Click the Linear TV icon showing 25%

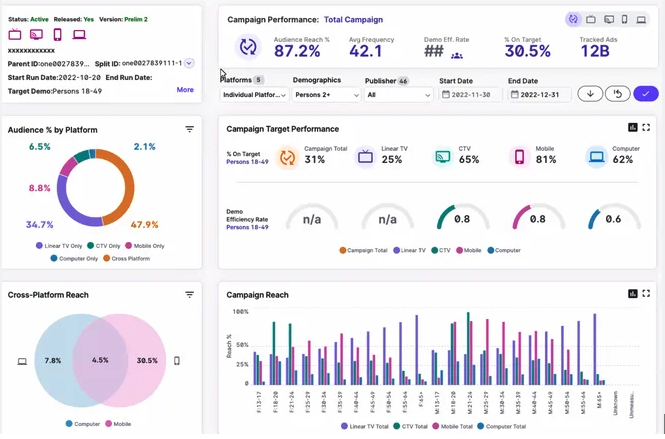click(x=365, y=157)
